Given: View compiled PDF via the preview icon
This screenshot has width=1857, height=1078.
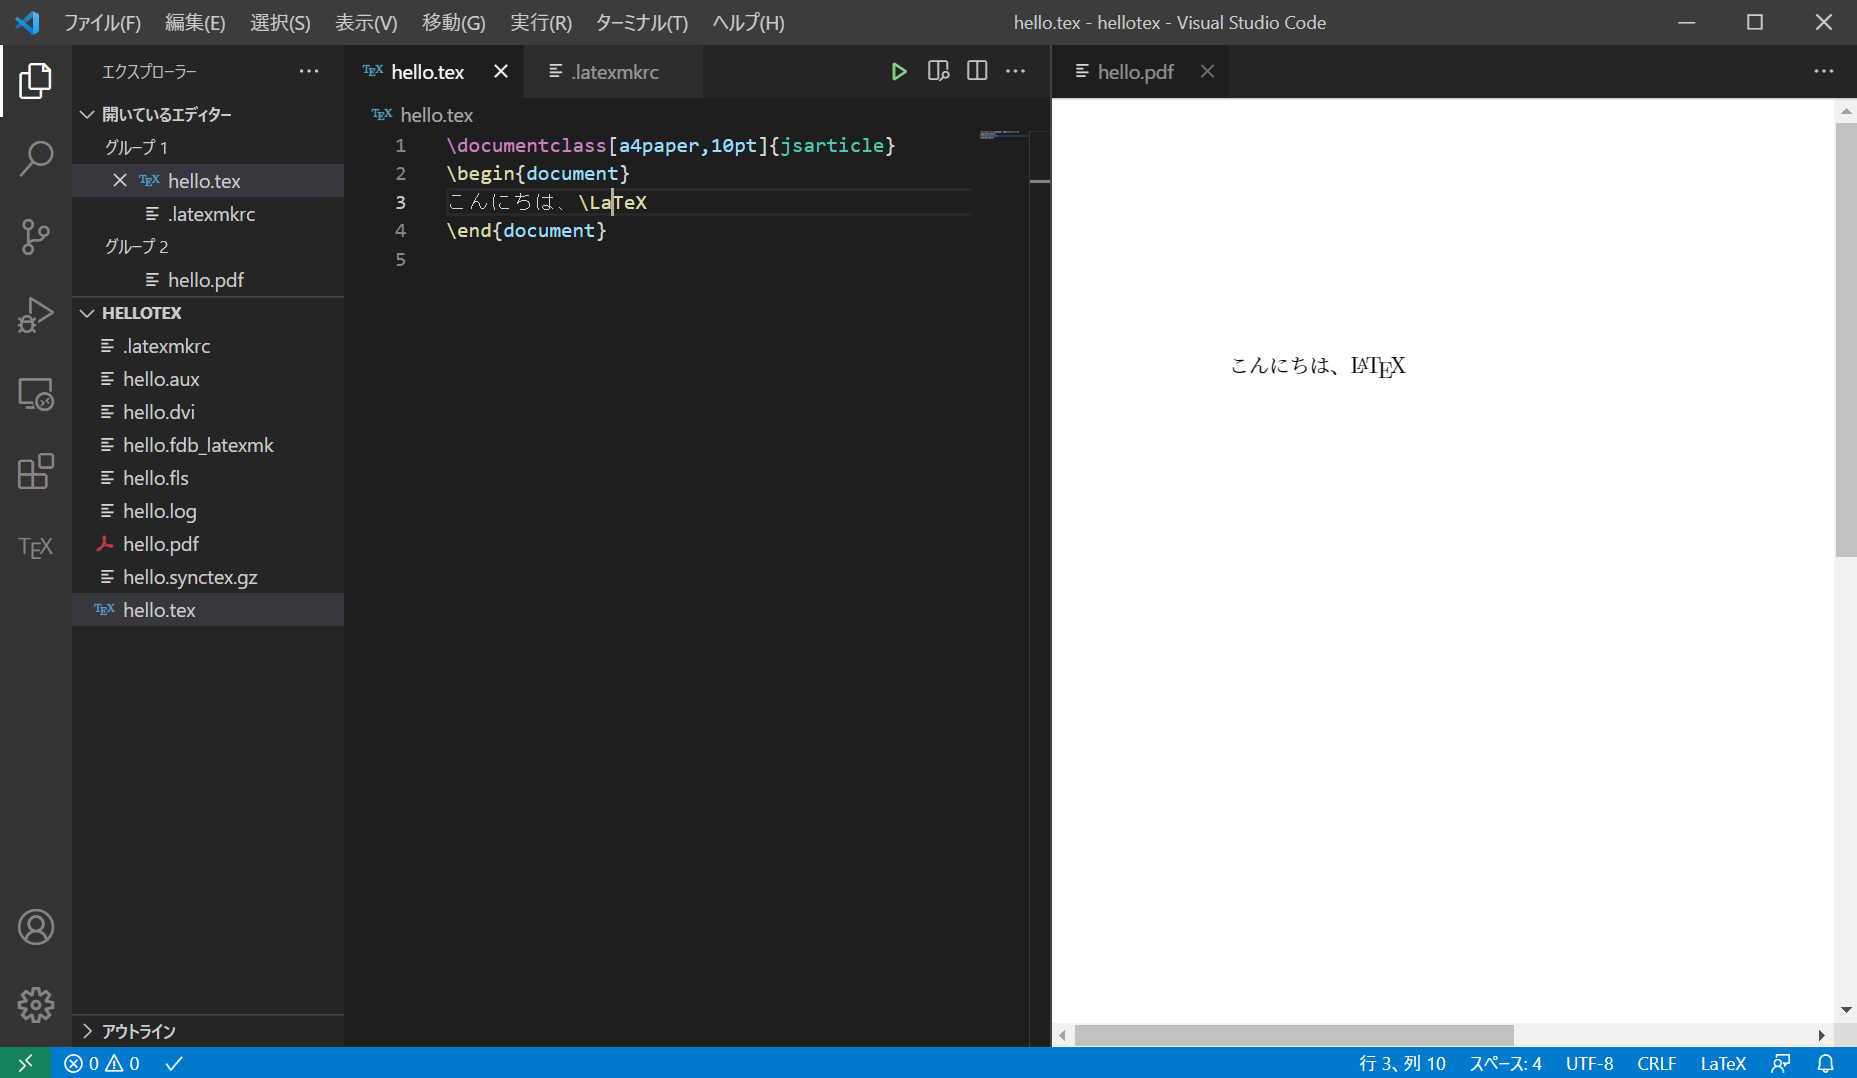Looking at the screenshot, I should pos(938,71).
